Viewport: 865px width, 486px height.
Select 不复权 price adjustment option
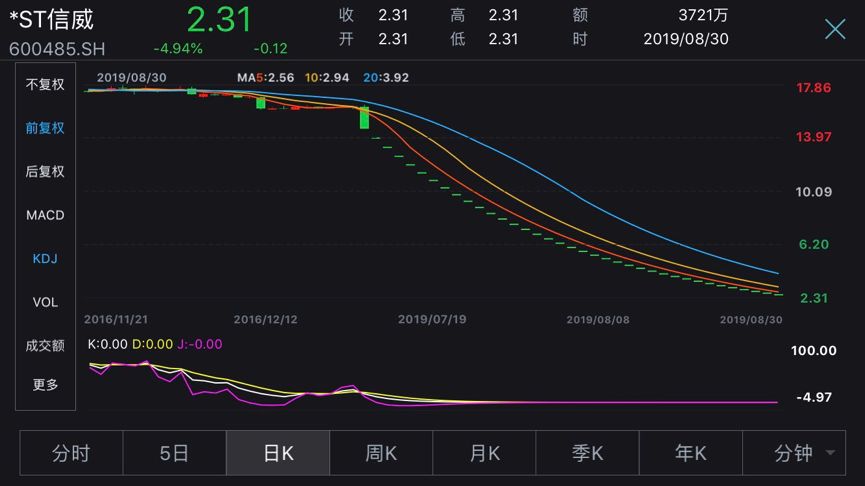45,84
